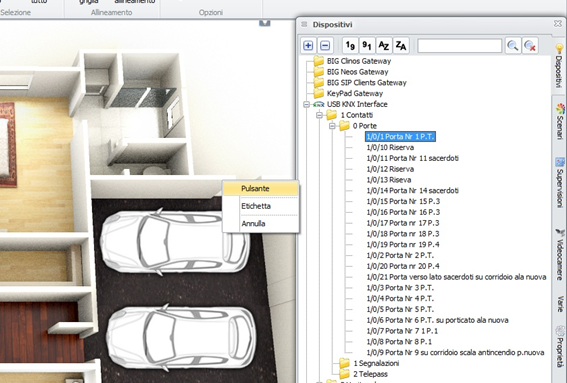Collapse the 0 Porte folder
This screenshot has width=567, height=383.
(332, 126)
